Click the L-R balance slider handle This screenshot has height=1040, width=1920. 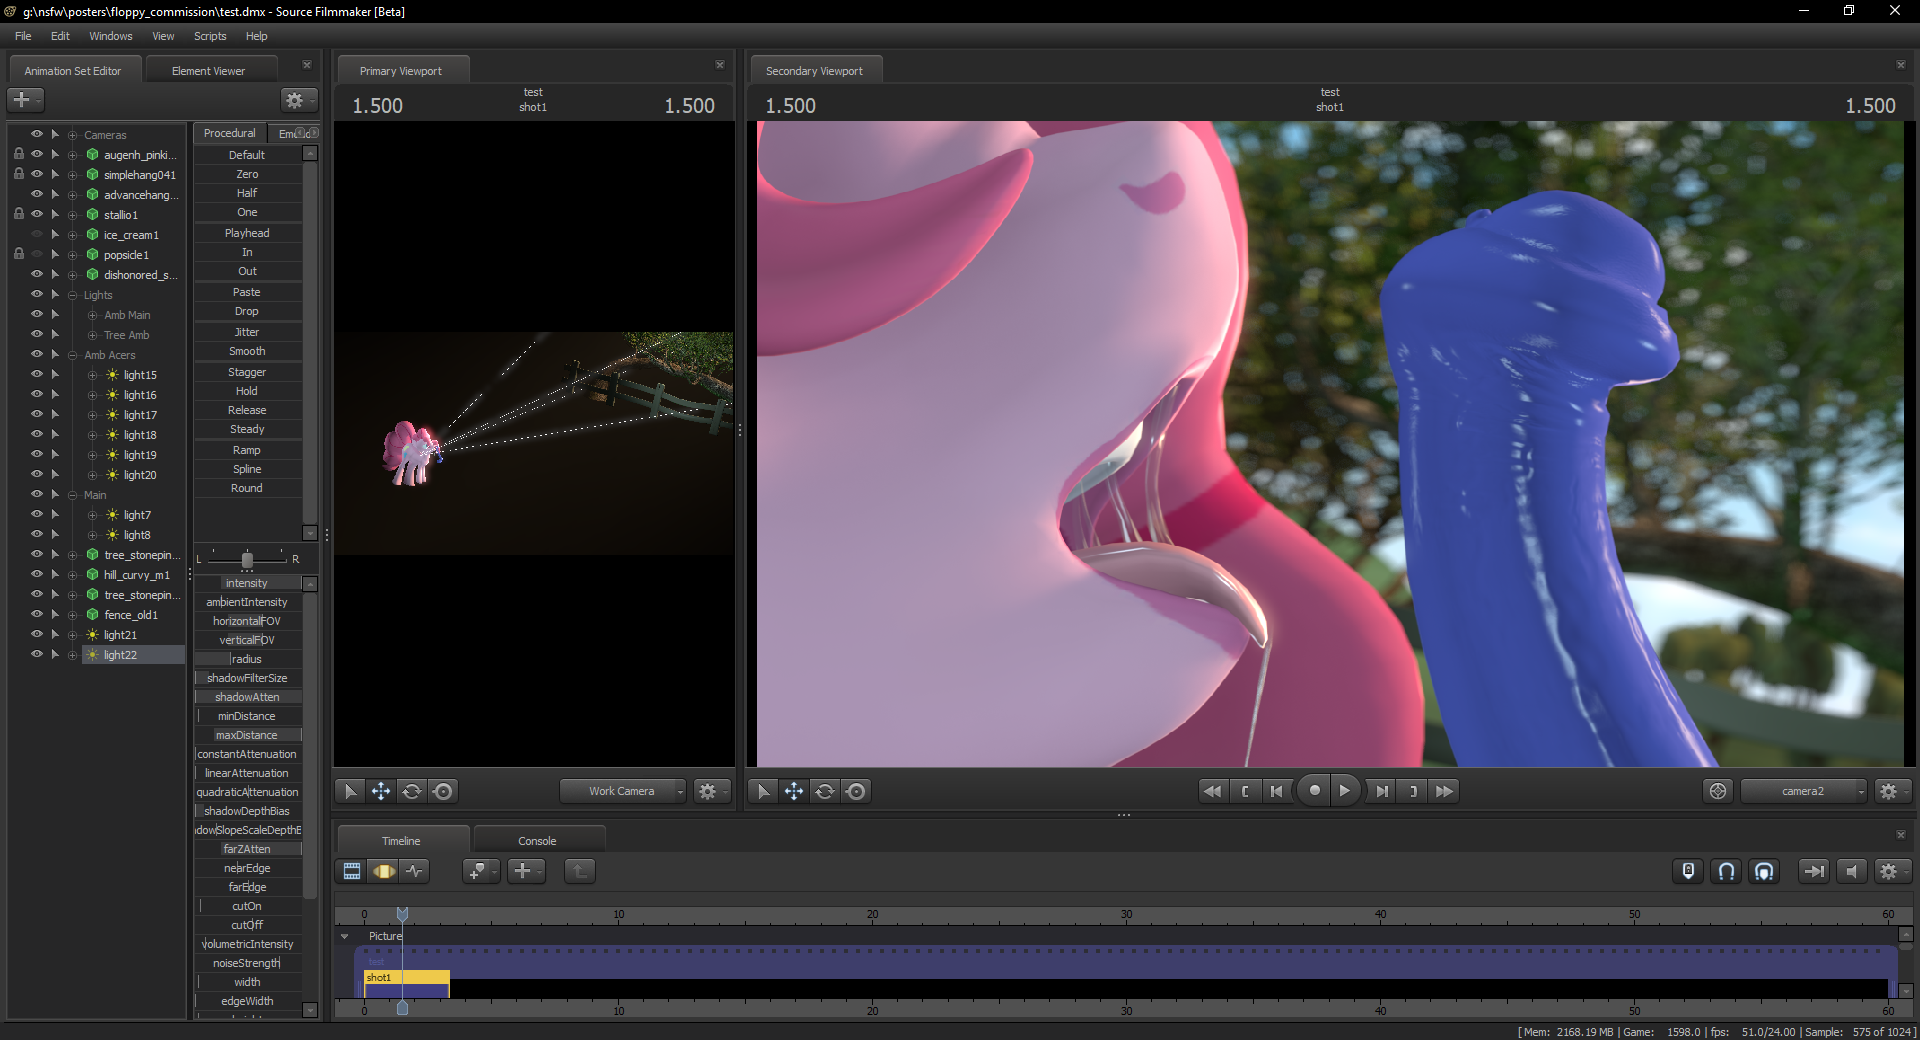(247, 560)
